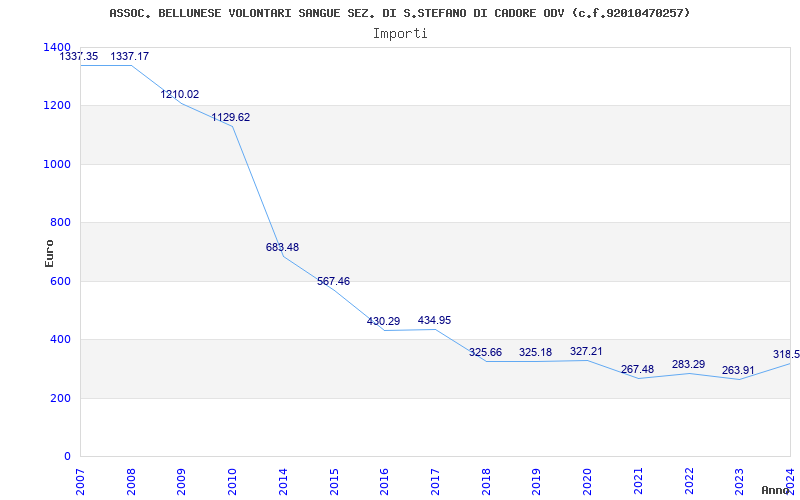This screenshot has height=500, width=800.
Task: Click the 2007 x-axis year label
Action: (x=80, y=481)
